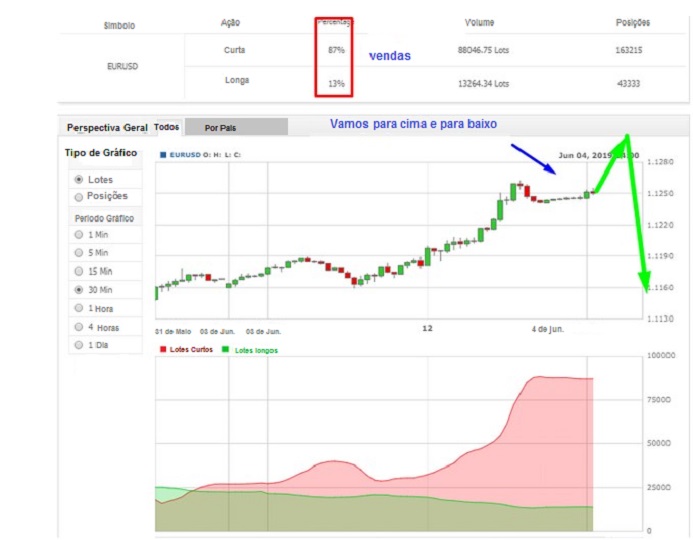
Task: Set chart period to 1 Hora
Action: click(x=79, y=308)
